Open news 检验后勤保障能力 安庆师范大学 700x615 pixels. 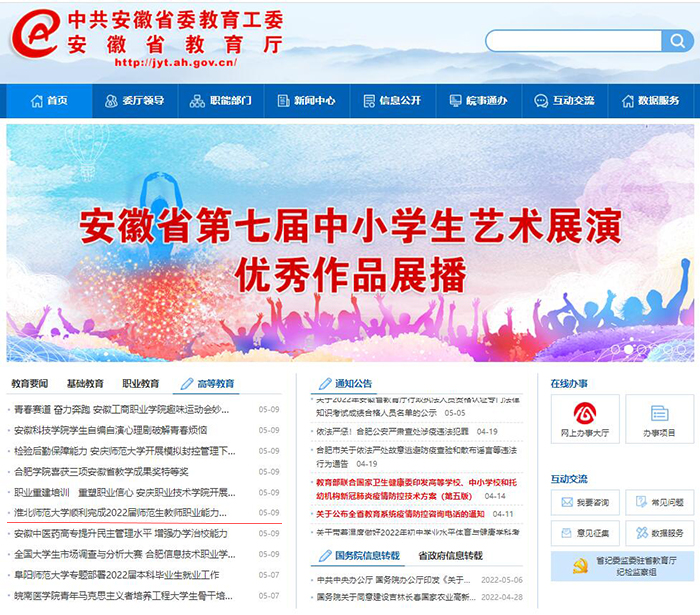(x=125, y=451)
